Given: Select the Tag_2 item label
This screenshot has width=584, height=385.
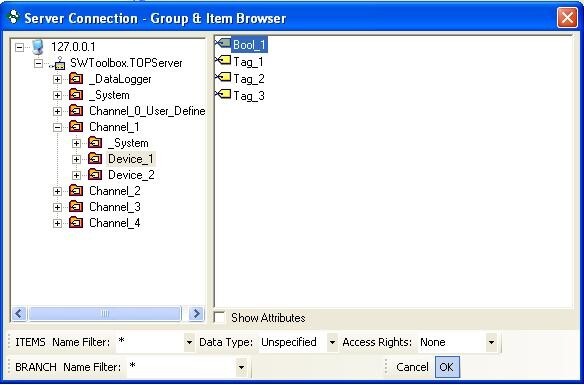Looking at the screenshot, I should click(249, 79).
